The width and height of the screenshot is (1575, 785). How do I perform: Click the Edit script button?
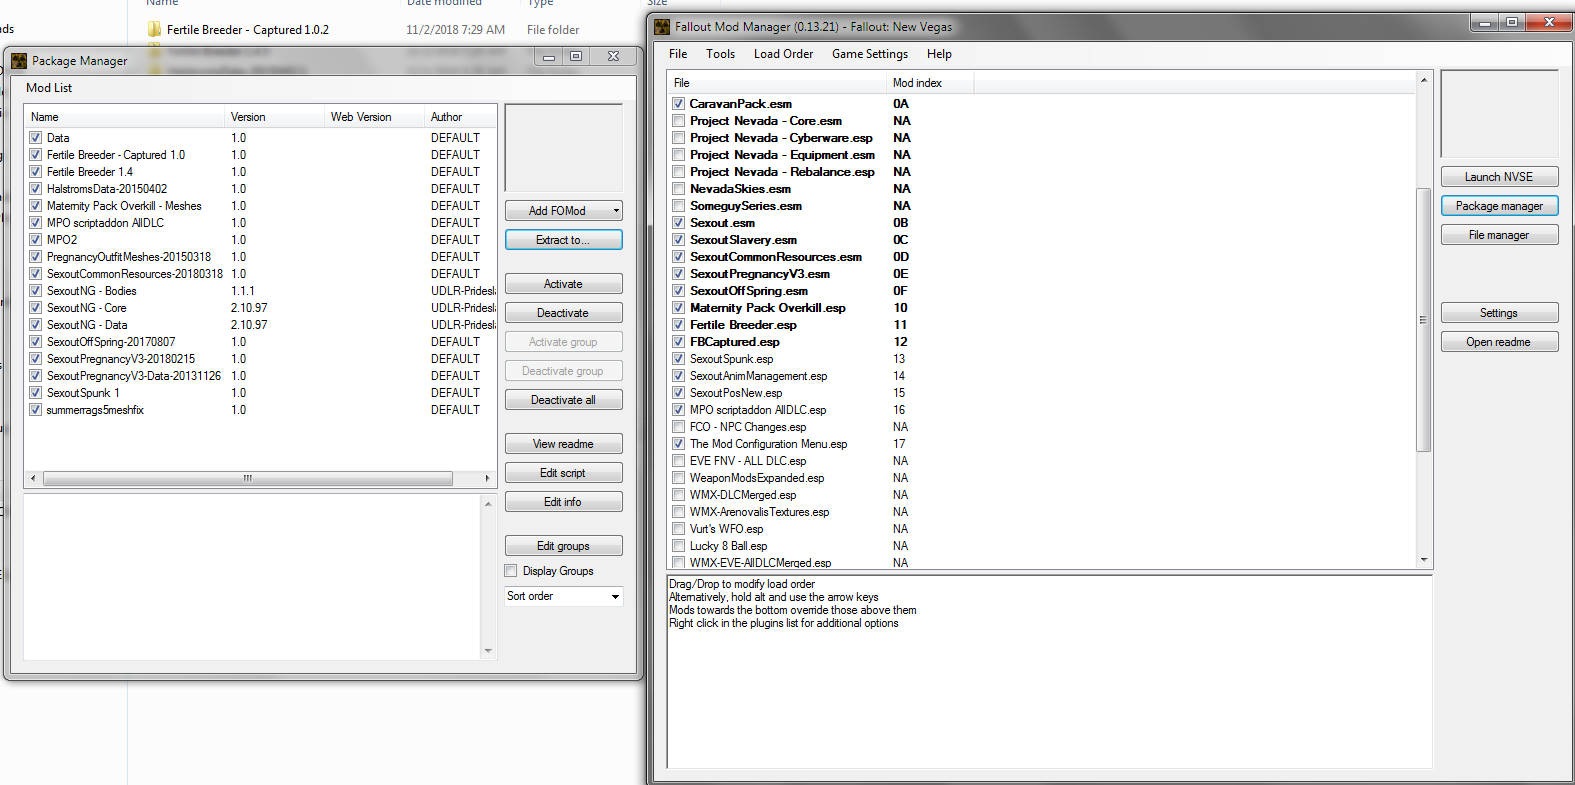click(x=564, y=473)
